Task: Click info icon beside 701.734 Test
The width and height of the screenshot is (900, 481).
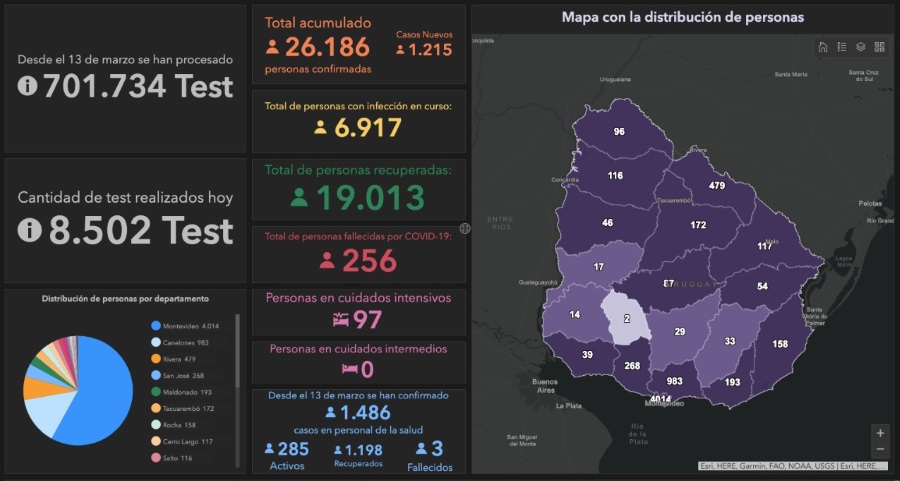Action: click(x=28, y=86)
